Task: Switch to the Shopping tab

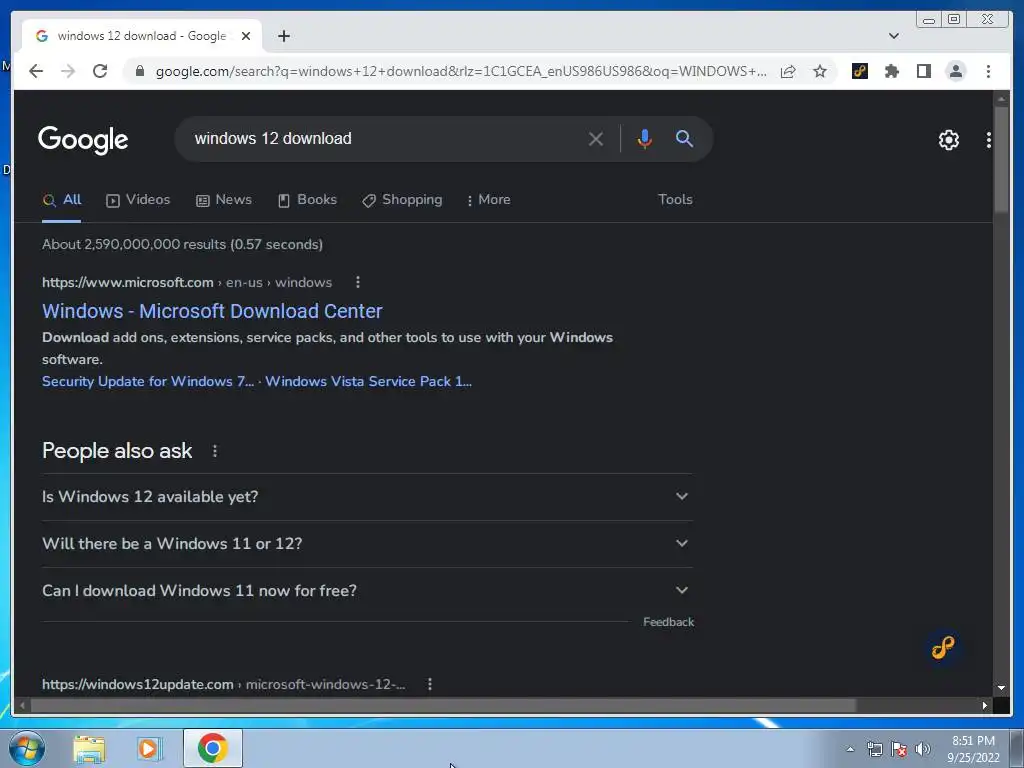Action: 402,200
